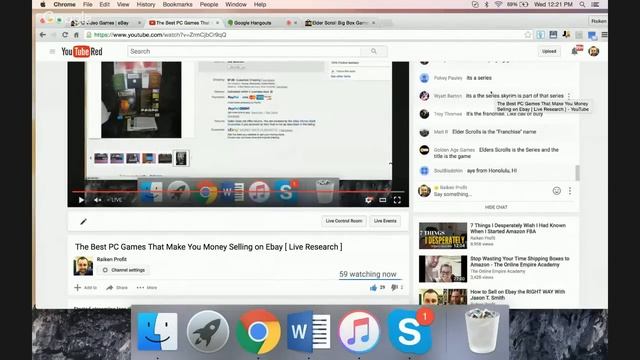Open the History menu in the menu bar
The image size is (640, 360).
tap(146, 4)
